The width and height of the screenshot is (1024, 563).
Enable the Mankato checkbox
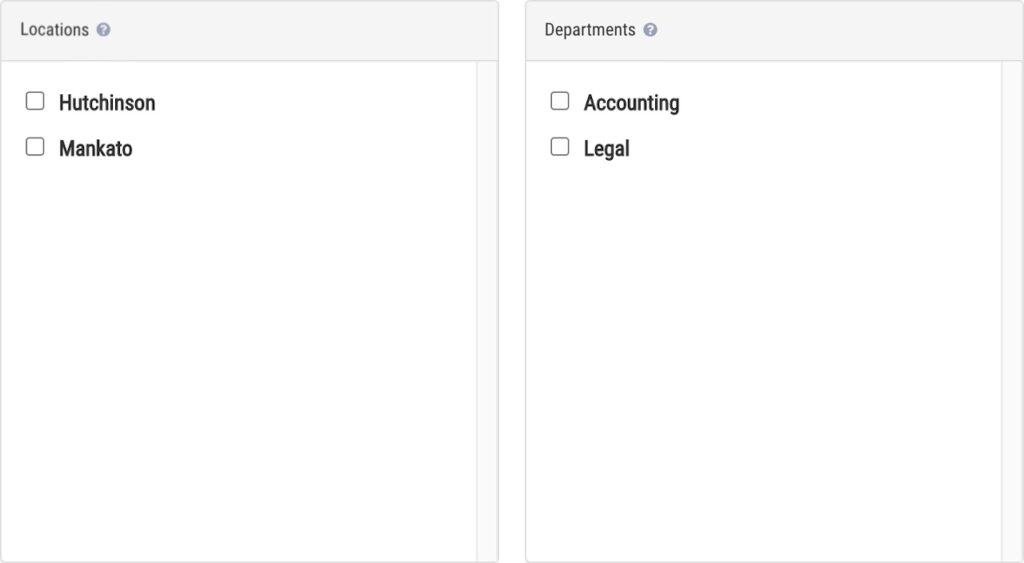click(x=35, y=147)
